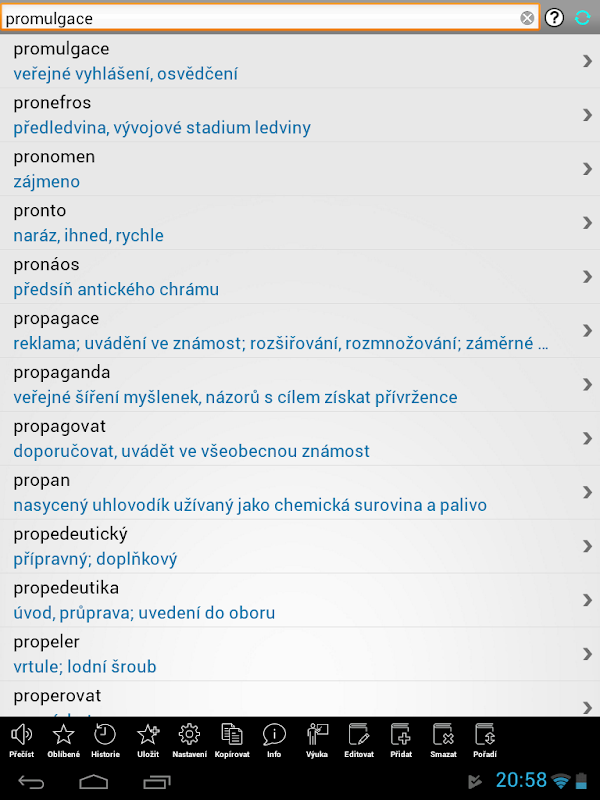The height and width of the screenshot is (800, 600).
Task: Tap the Smazat delete icon
Action: 443,738
